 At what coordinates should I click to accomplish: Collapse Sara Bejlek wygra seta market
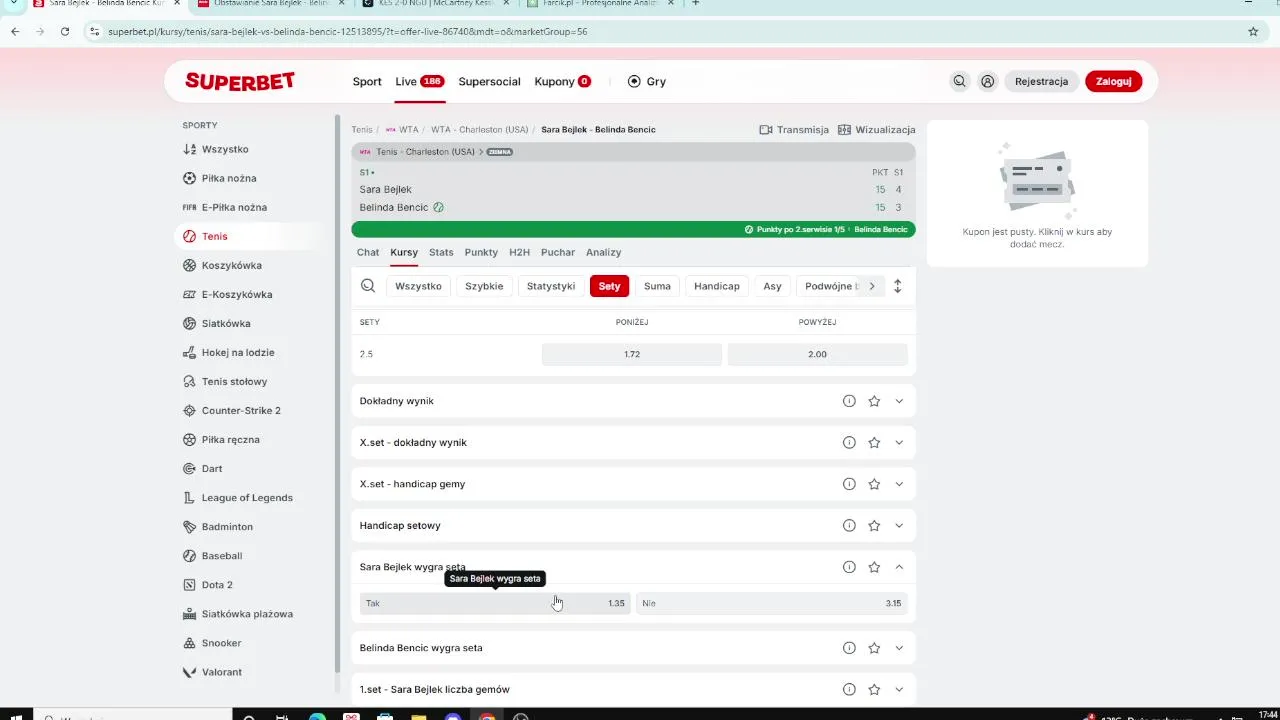pyautogui.click(x=899, y=567)
